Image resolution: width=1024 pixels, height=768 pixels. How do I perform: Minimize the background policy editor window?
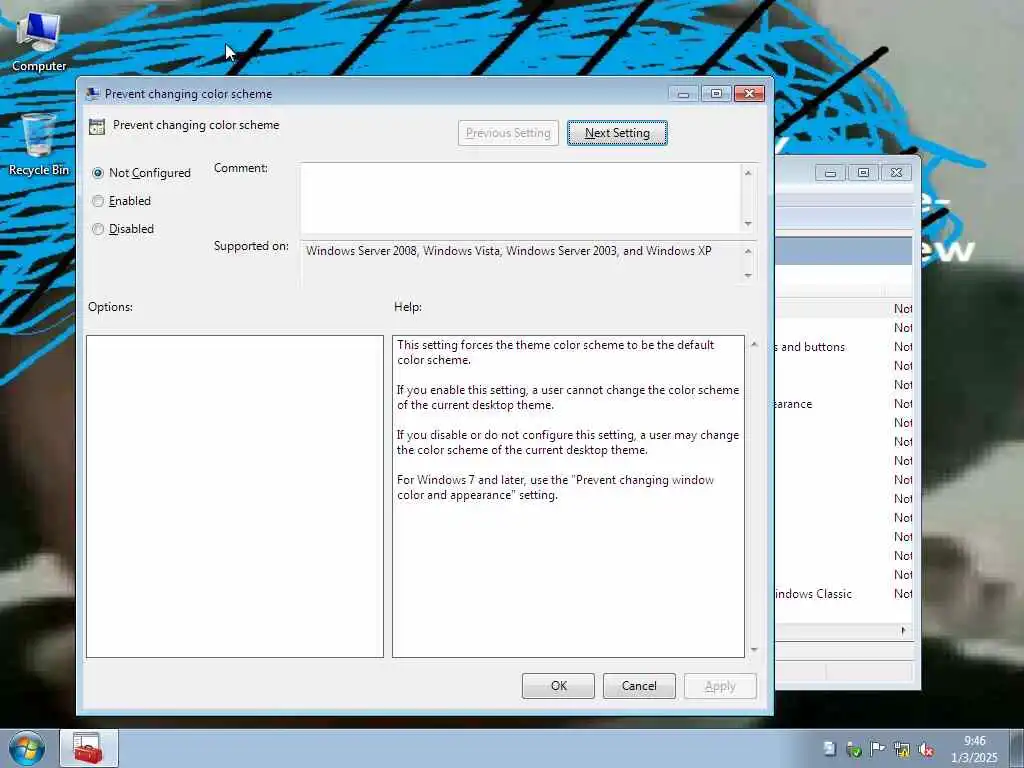click(x=830, y=173)
